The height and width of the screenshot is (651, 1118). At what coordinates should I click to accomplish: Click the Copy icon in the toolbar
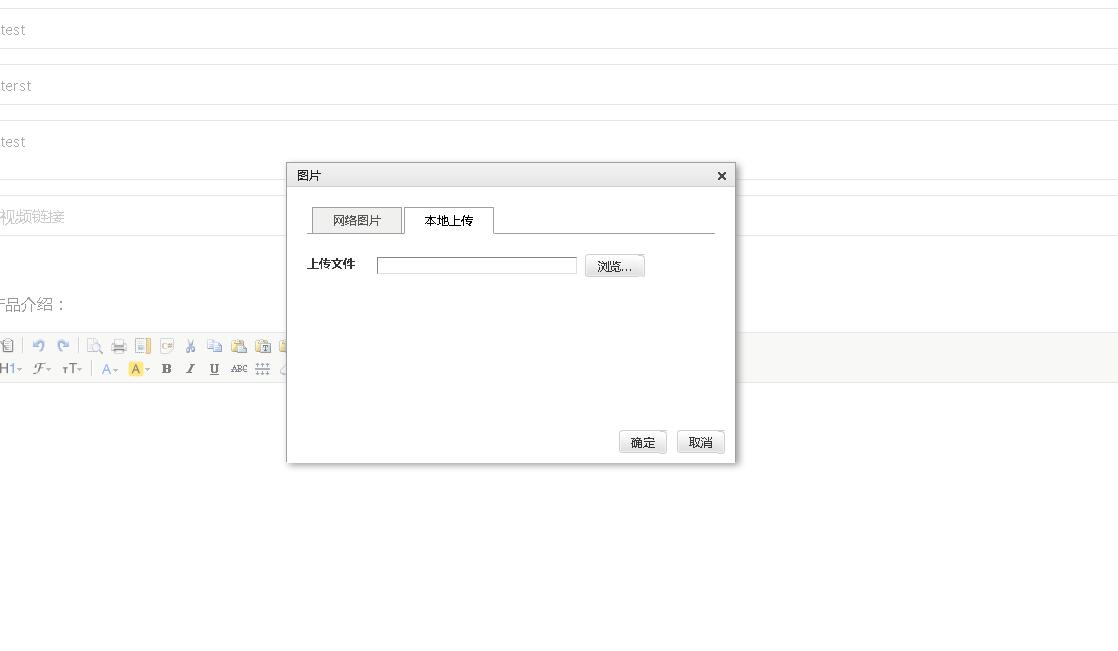213,346
